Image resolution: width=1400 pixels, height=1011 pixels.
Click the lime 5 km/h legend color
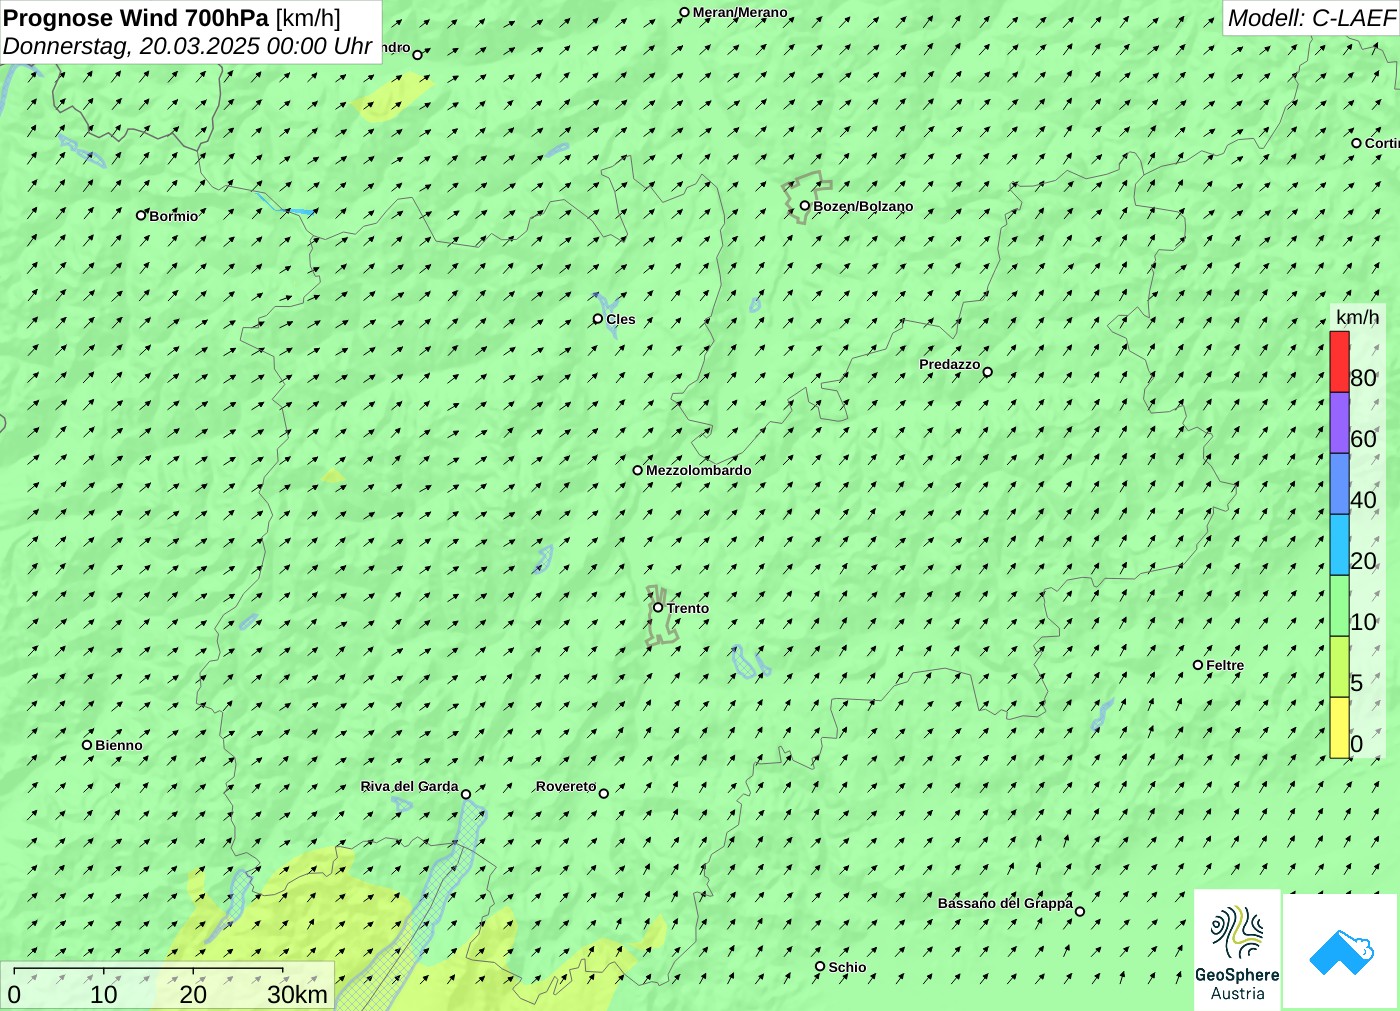[1339, 667]
